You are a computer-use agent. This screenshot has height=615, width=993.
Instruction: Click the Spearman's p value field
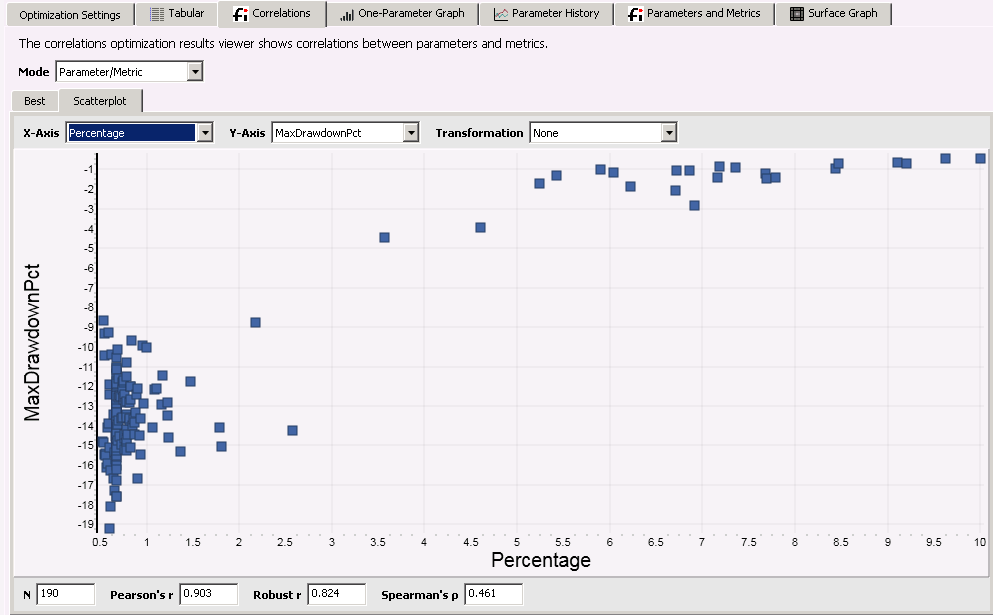point(493,594)
